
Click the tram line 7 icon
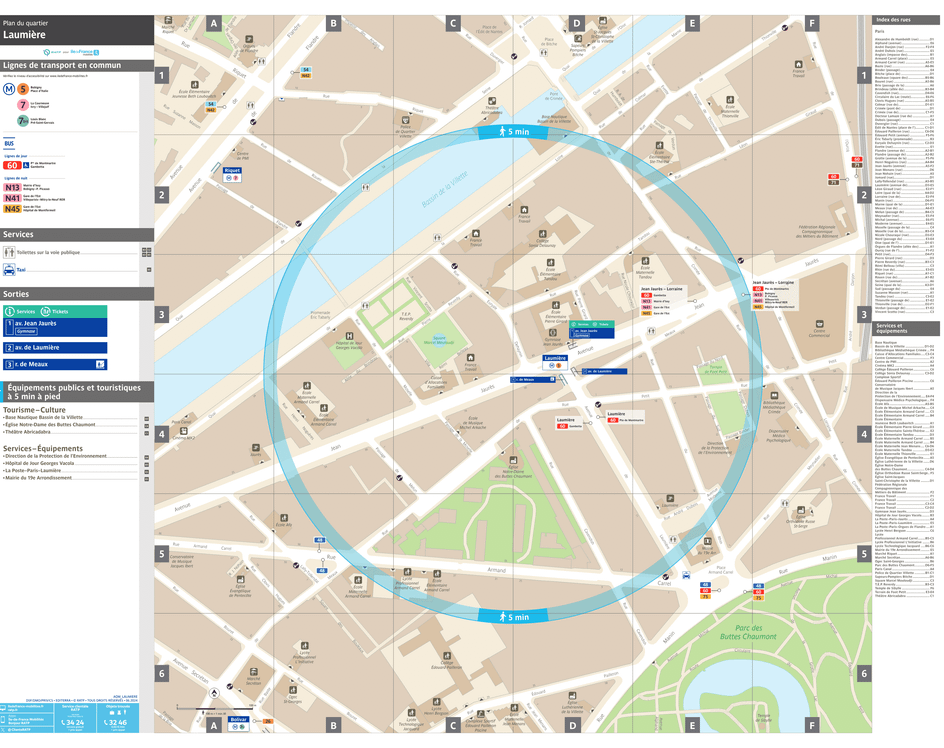(23, 104)
